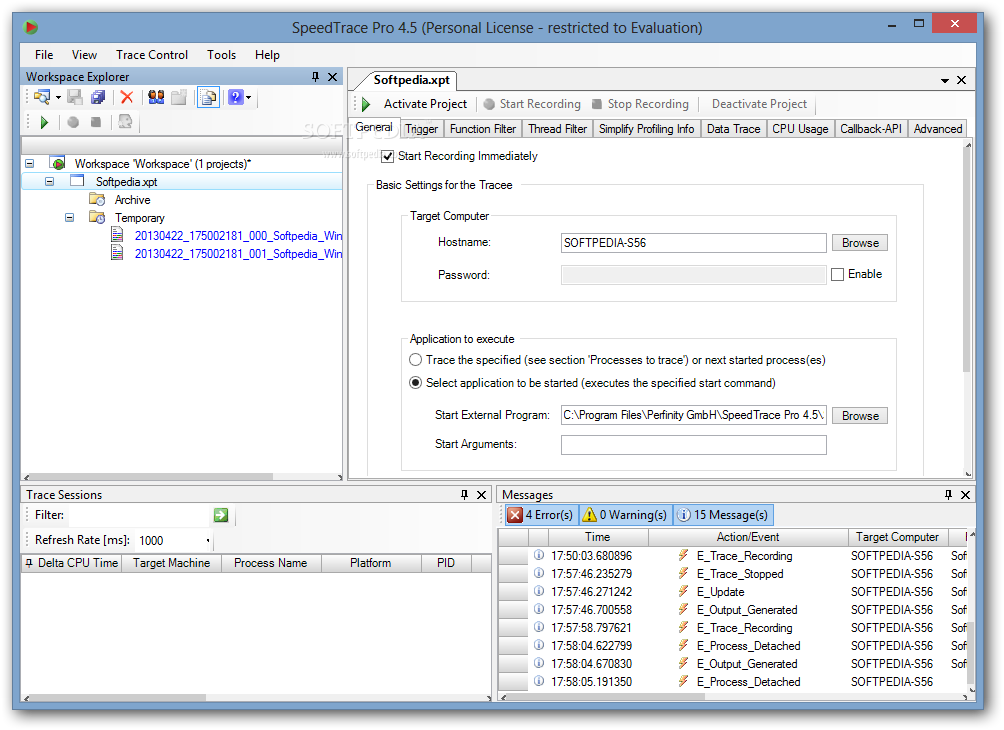Pin the Trace Sessions panel
This screenshot has width=1004, height=730.
464,494
